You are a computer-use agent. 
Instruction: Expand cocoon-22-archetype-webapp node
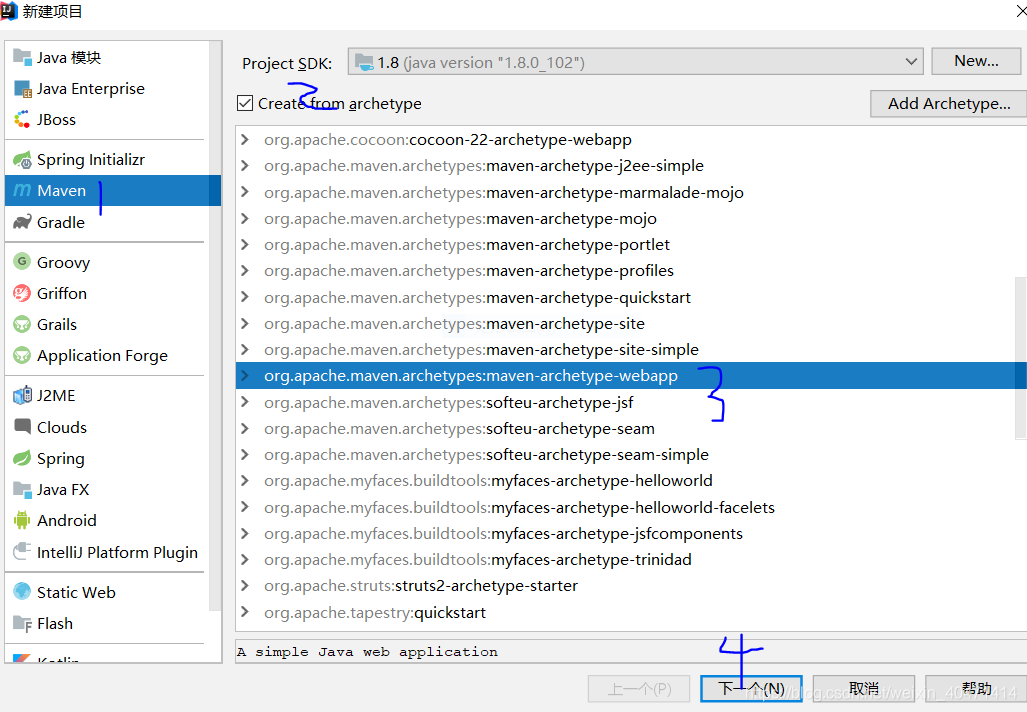point(245,140)
